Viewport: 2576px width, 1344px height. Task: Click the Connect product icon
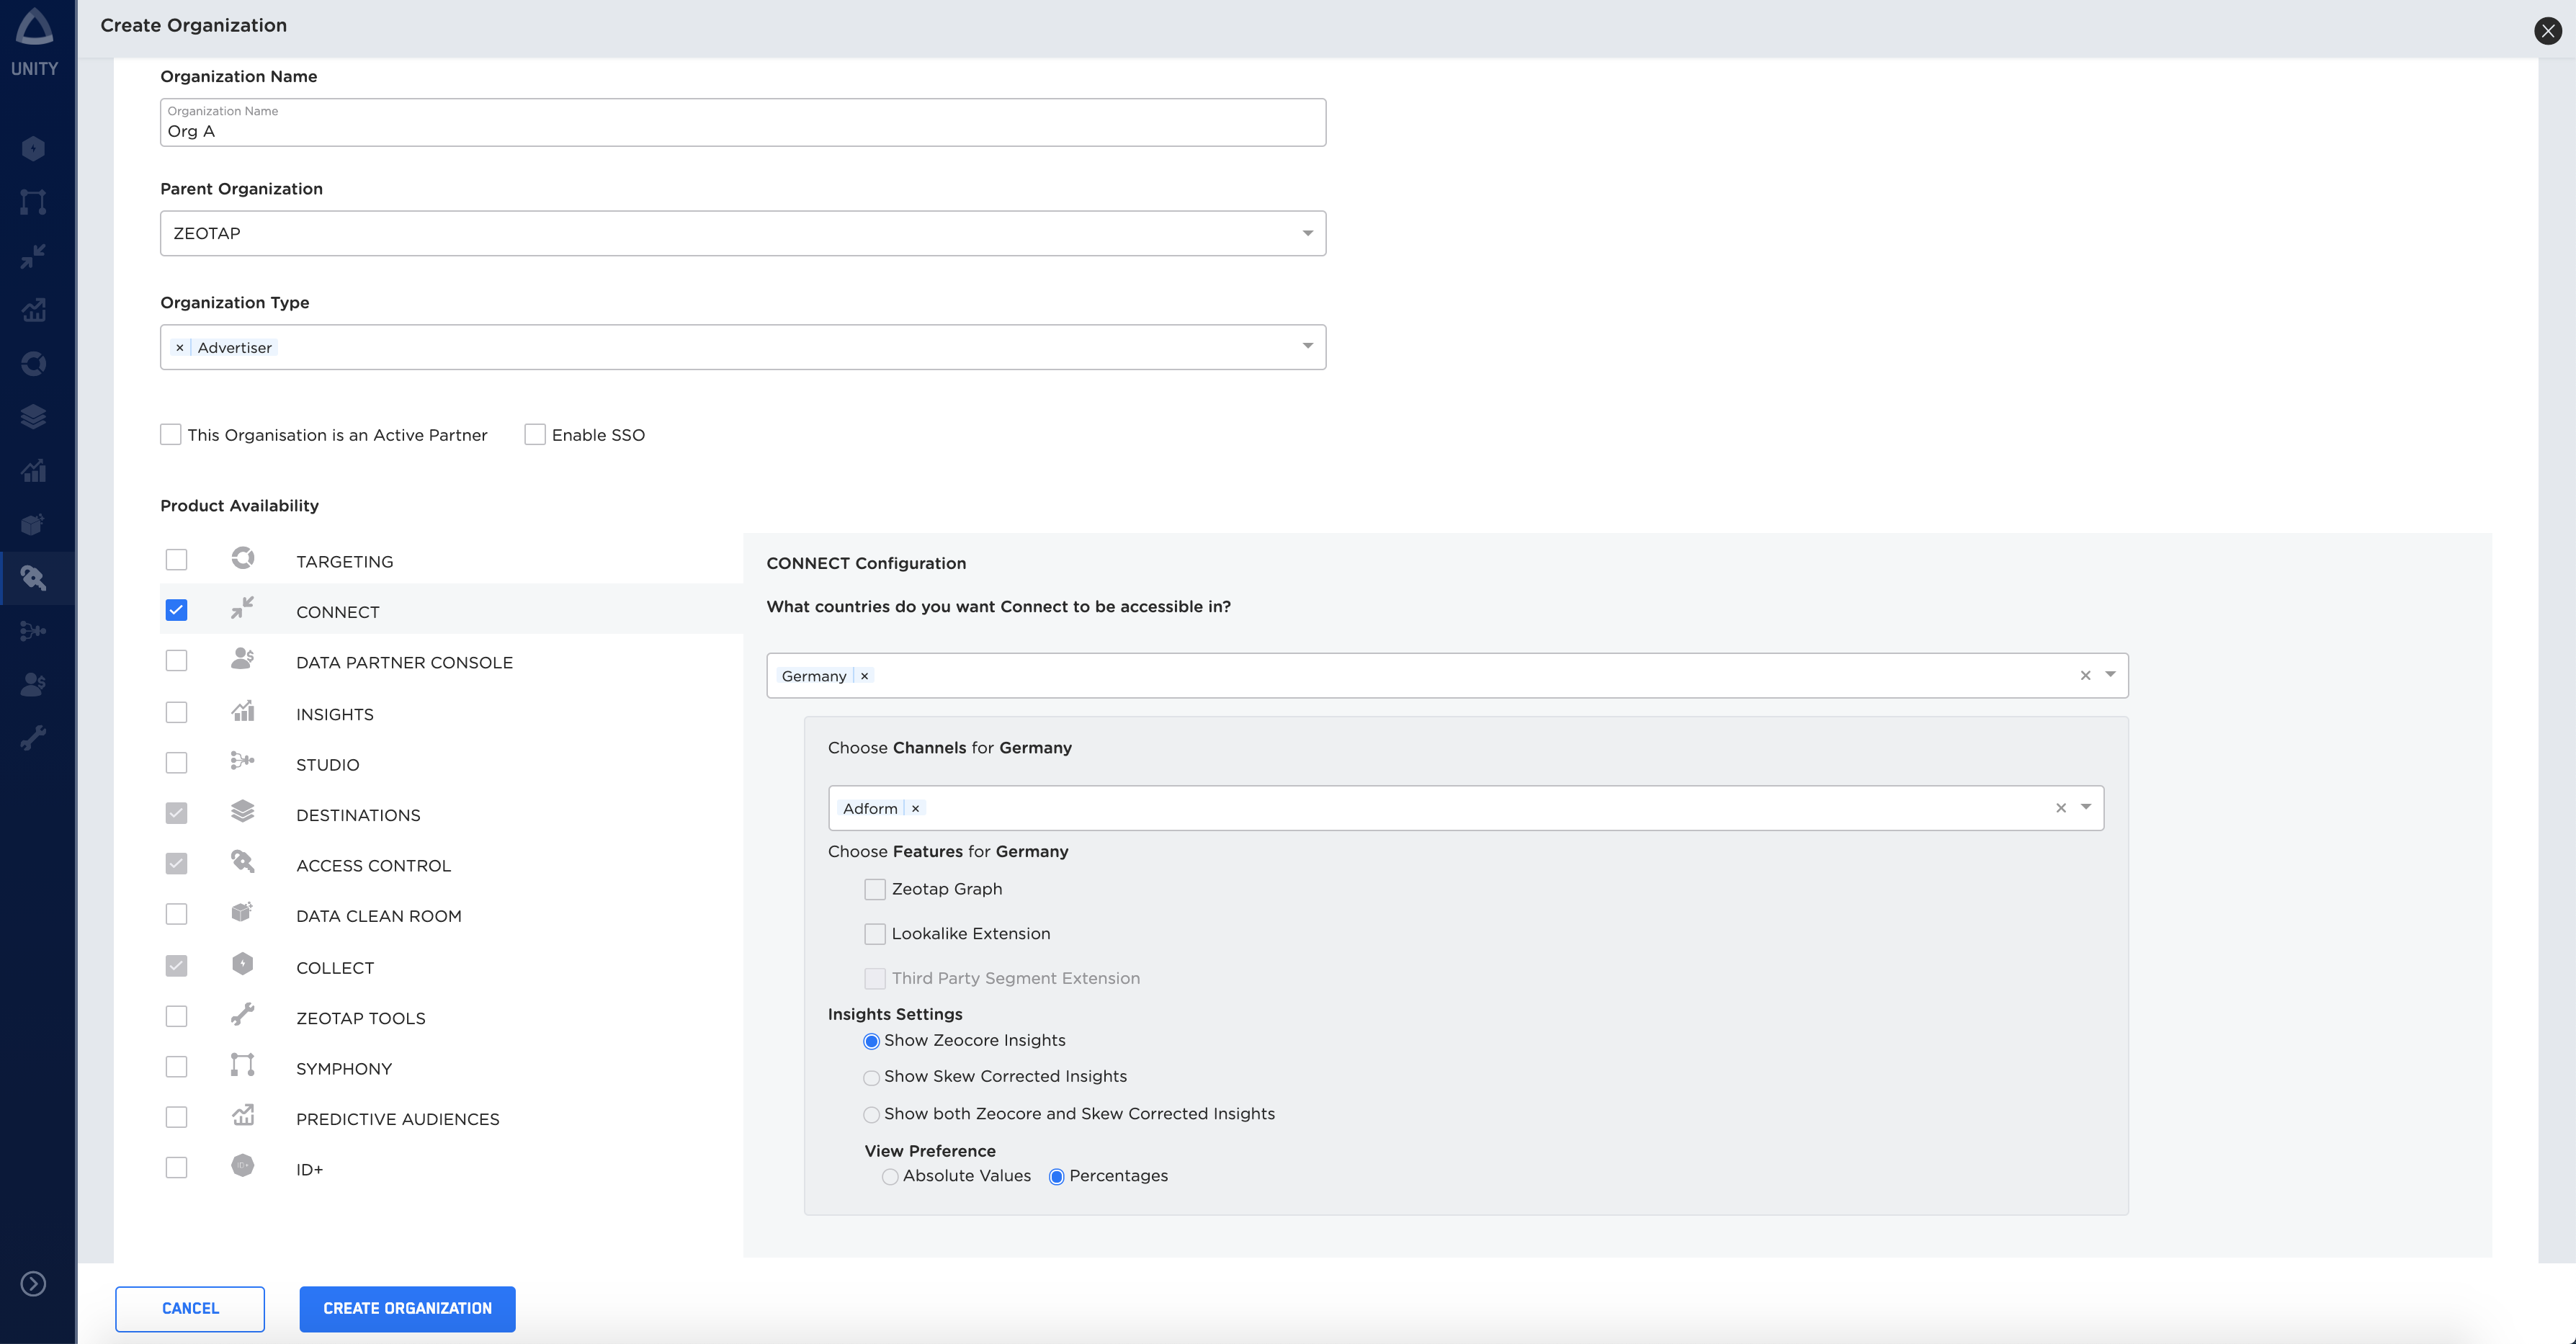pos(242,610)
